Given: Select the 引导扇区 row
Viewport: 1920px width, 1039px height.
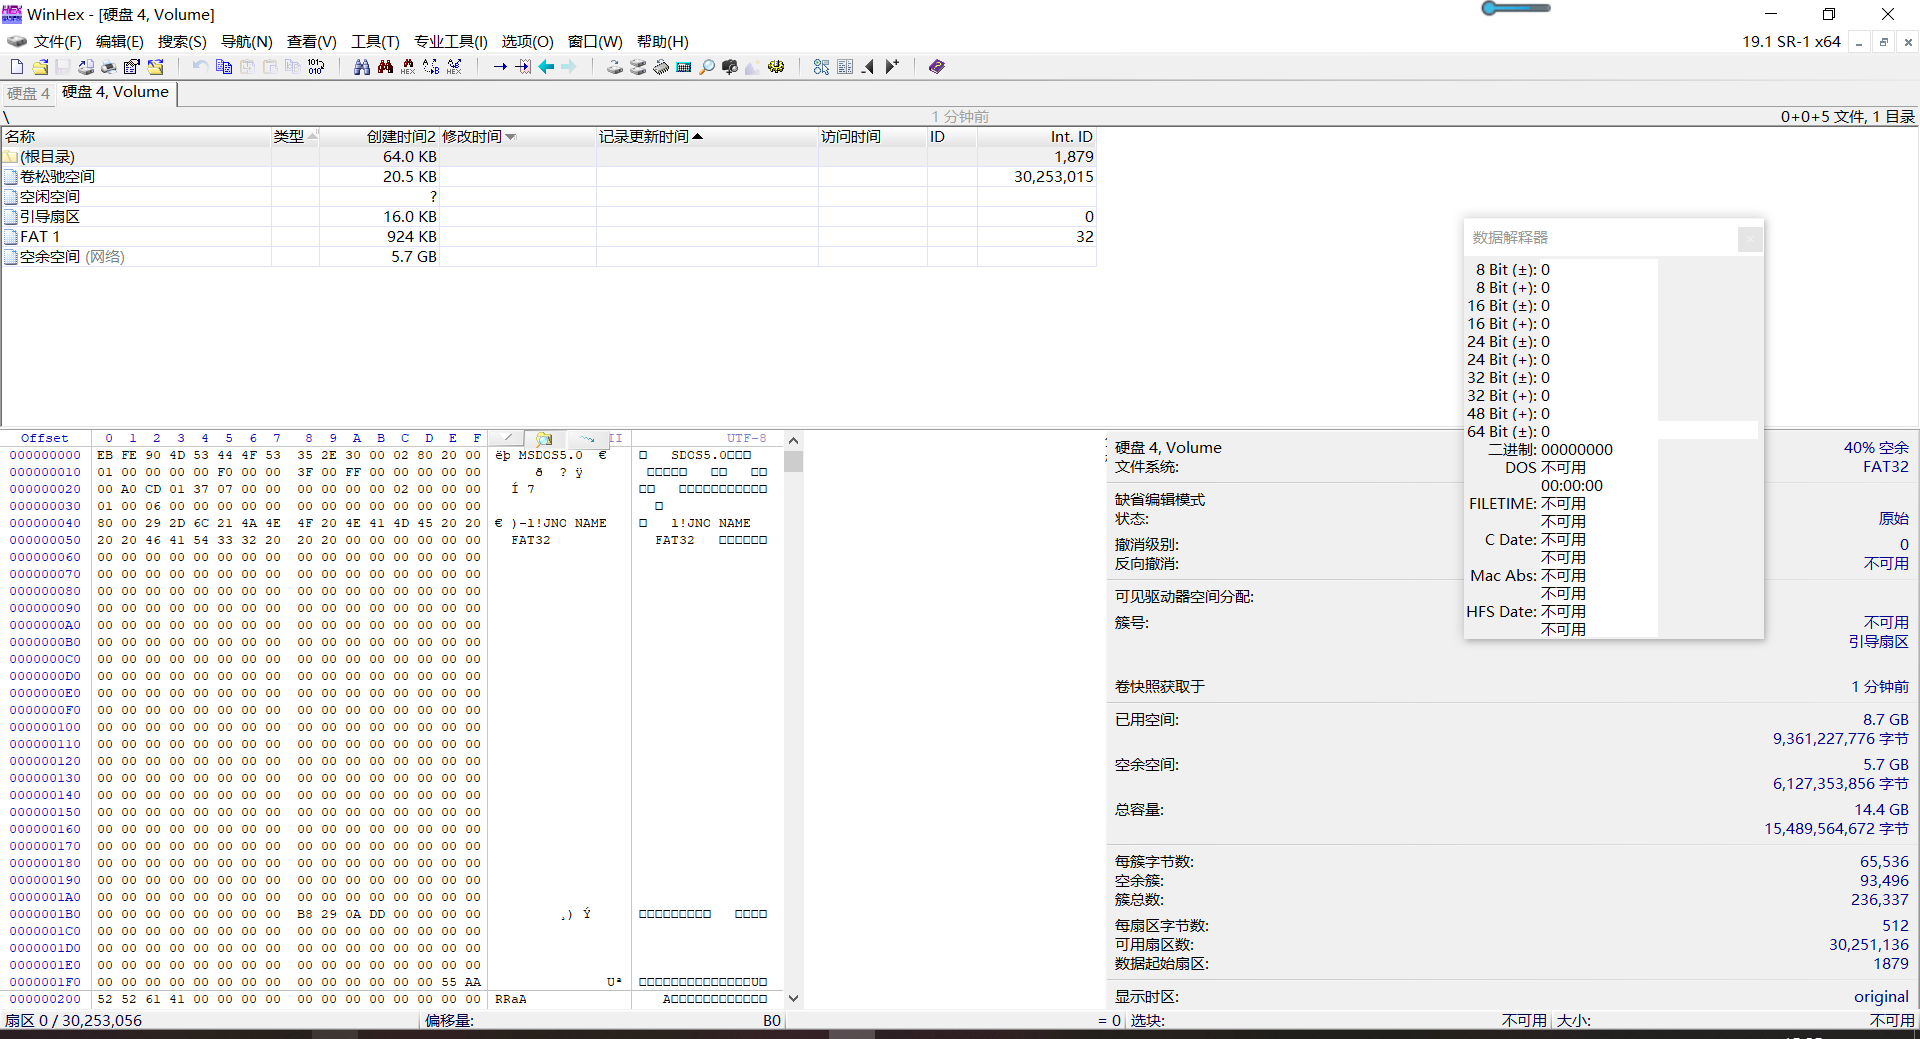Looking at the screenshot, I should pyautogui.click(x=548, y=217).
